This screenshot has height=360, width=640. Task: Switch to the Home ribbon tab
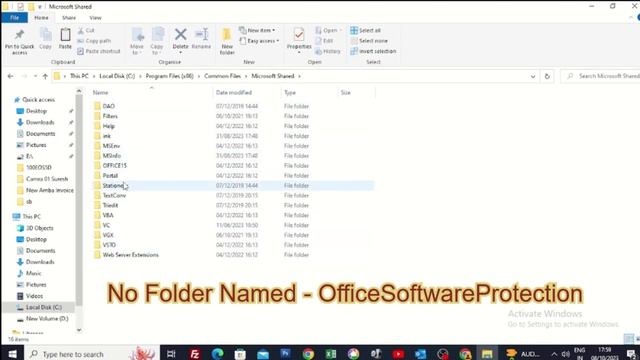point(41,18)
